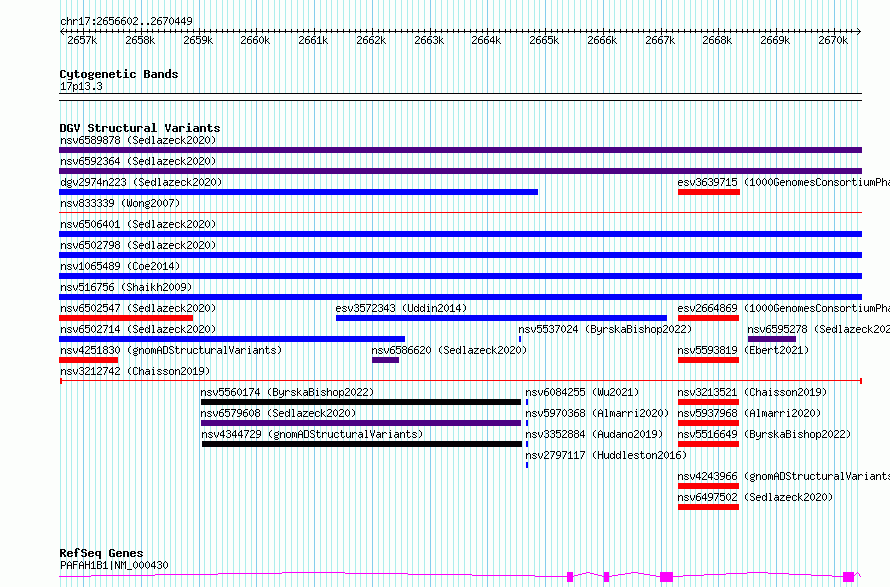
Task: Select nsv5516649 (ByrskaBishop2022) label
Action: 765,434
